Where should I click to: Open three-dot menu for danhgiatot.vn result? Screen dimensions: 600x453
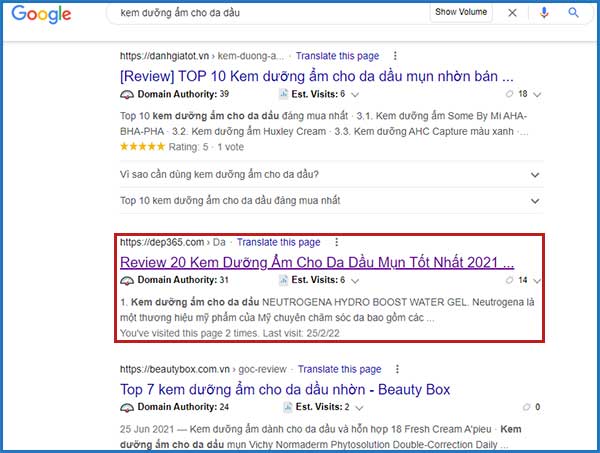[x=395, y=56]
